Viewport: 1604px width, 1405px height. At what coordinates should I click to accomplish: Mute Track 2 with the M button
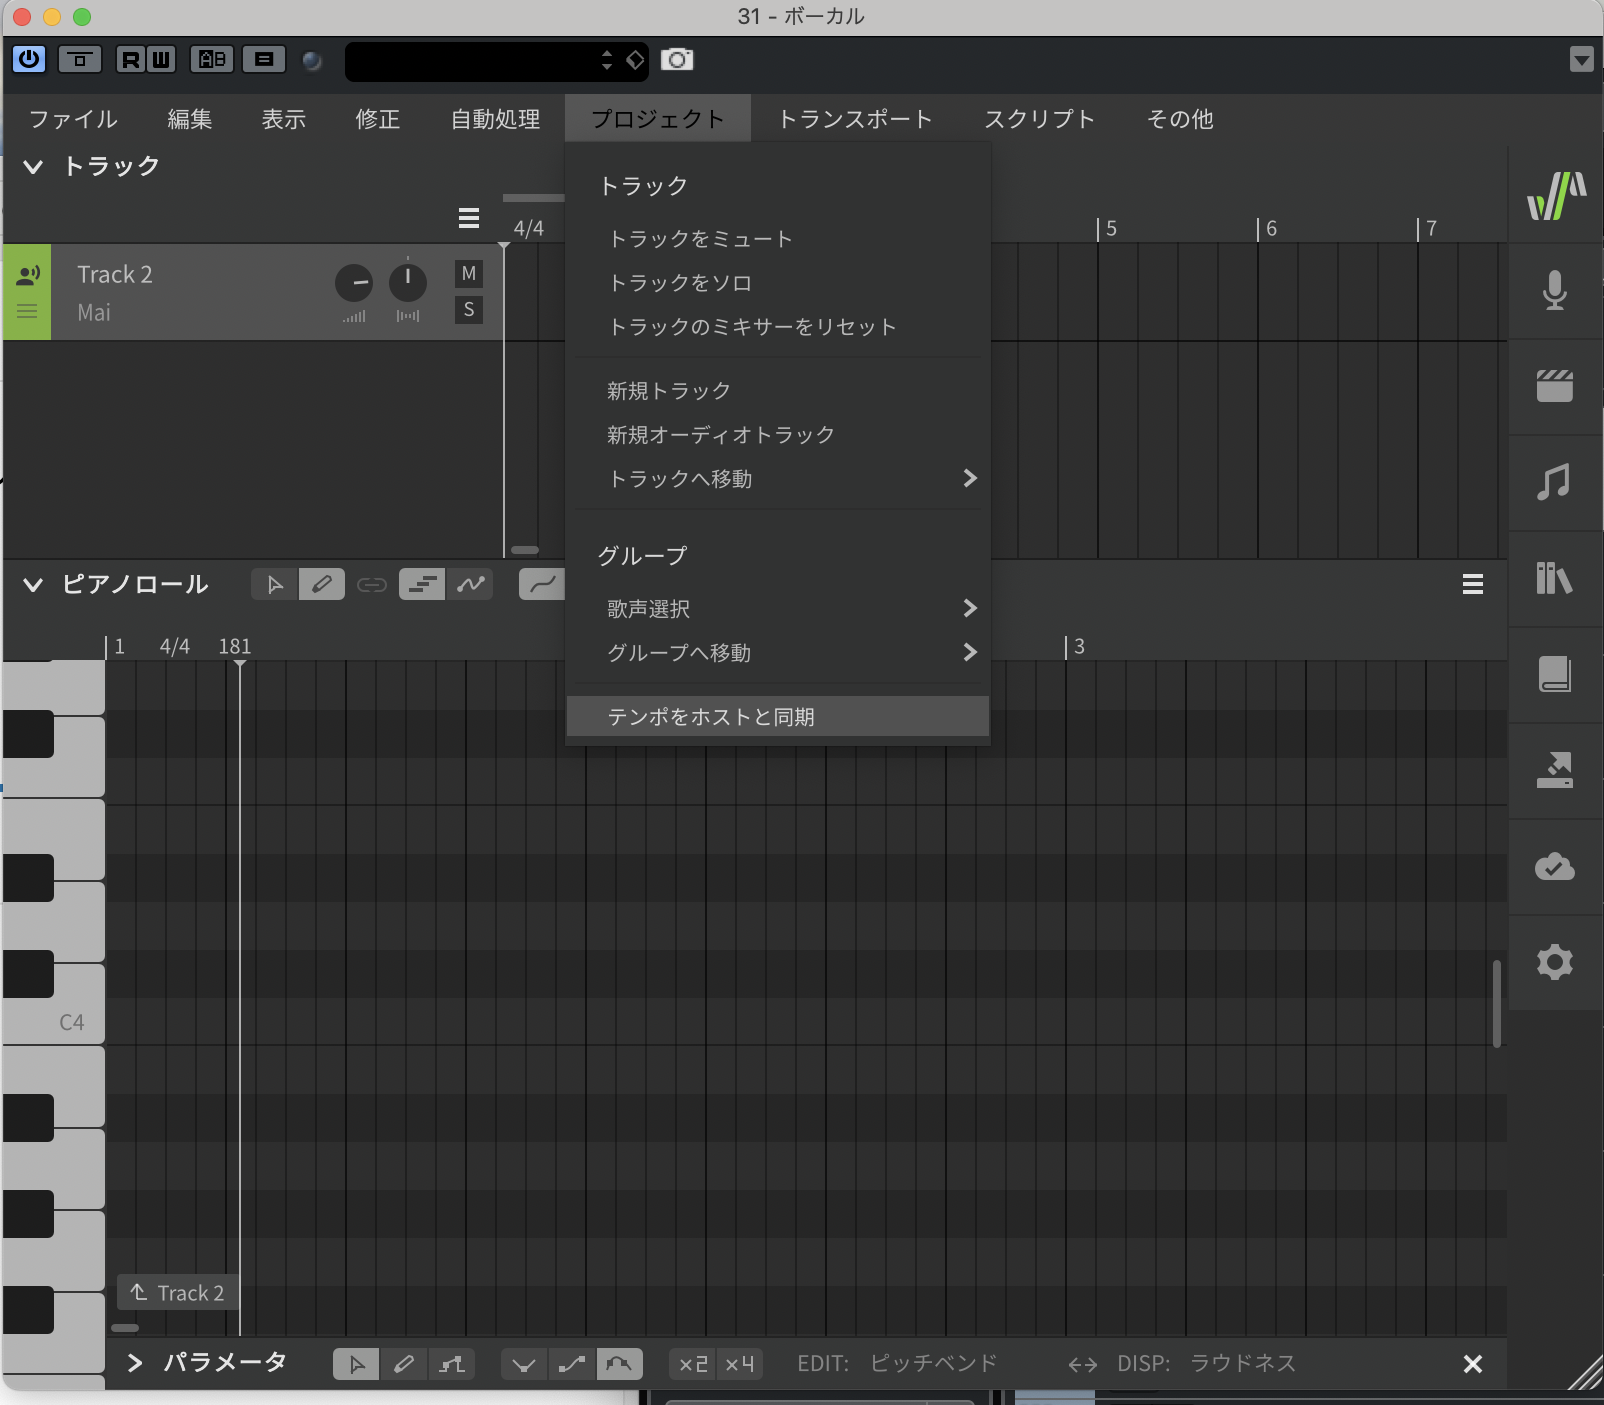pos(468,273)
